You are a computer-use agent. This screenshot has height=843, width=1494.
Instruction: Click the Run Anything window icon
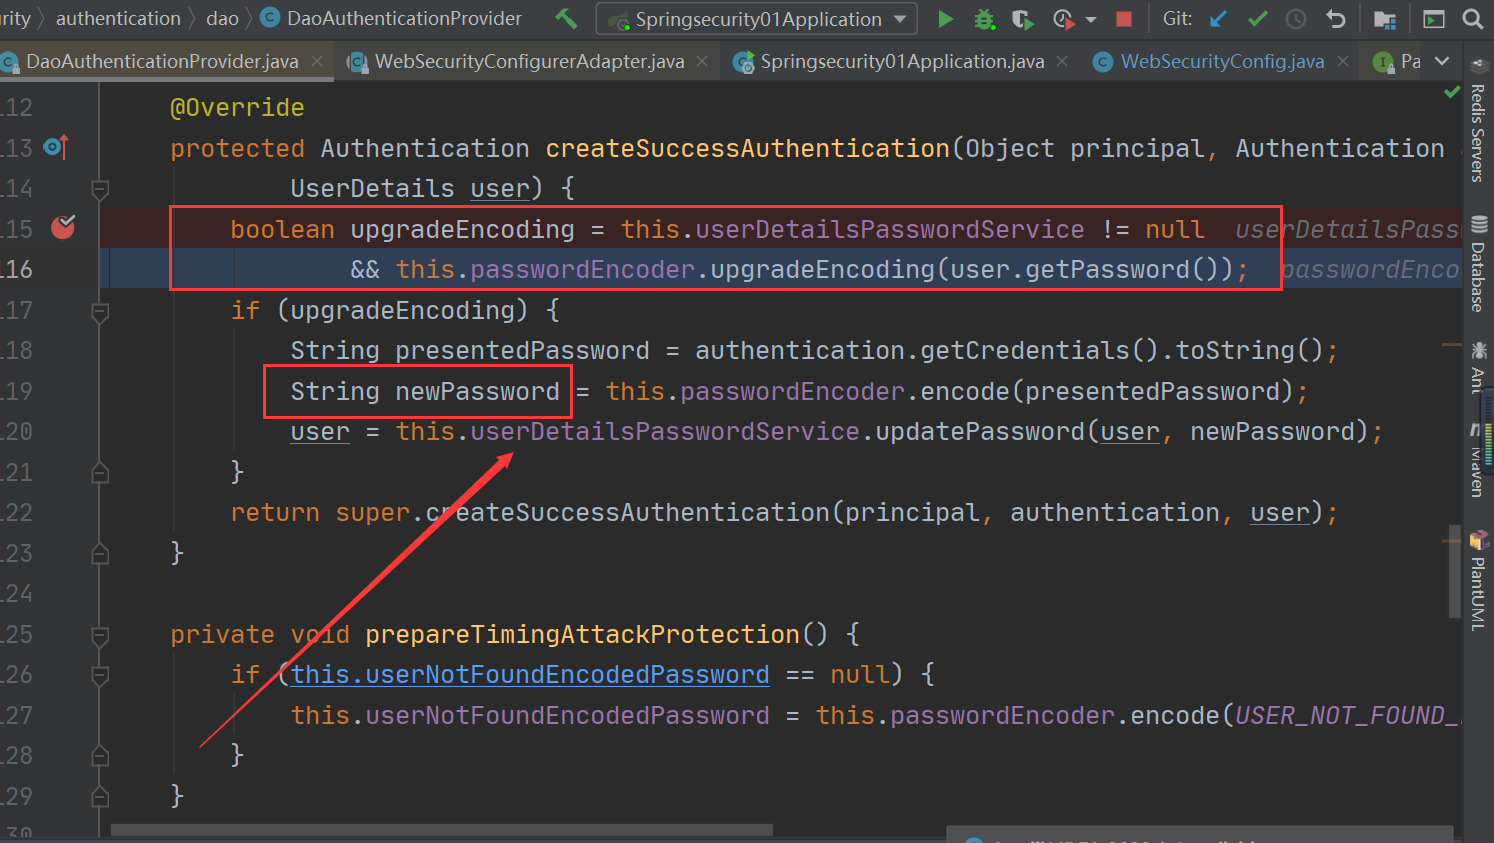click(x=1434, y=19)
